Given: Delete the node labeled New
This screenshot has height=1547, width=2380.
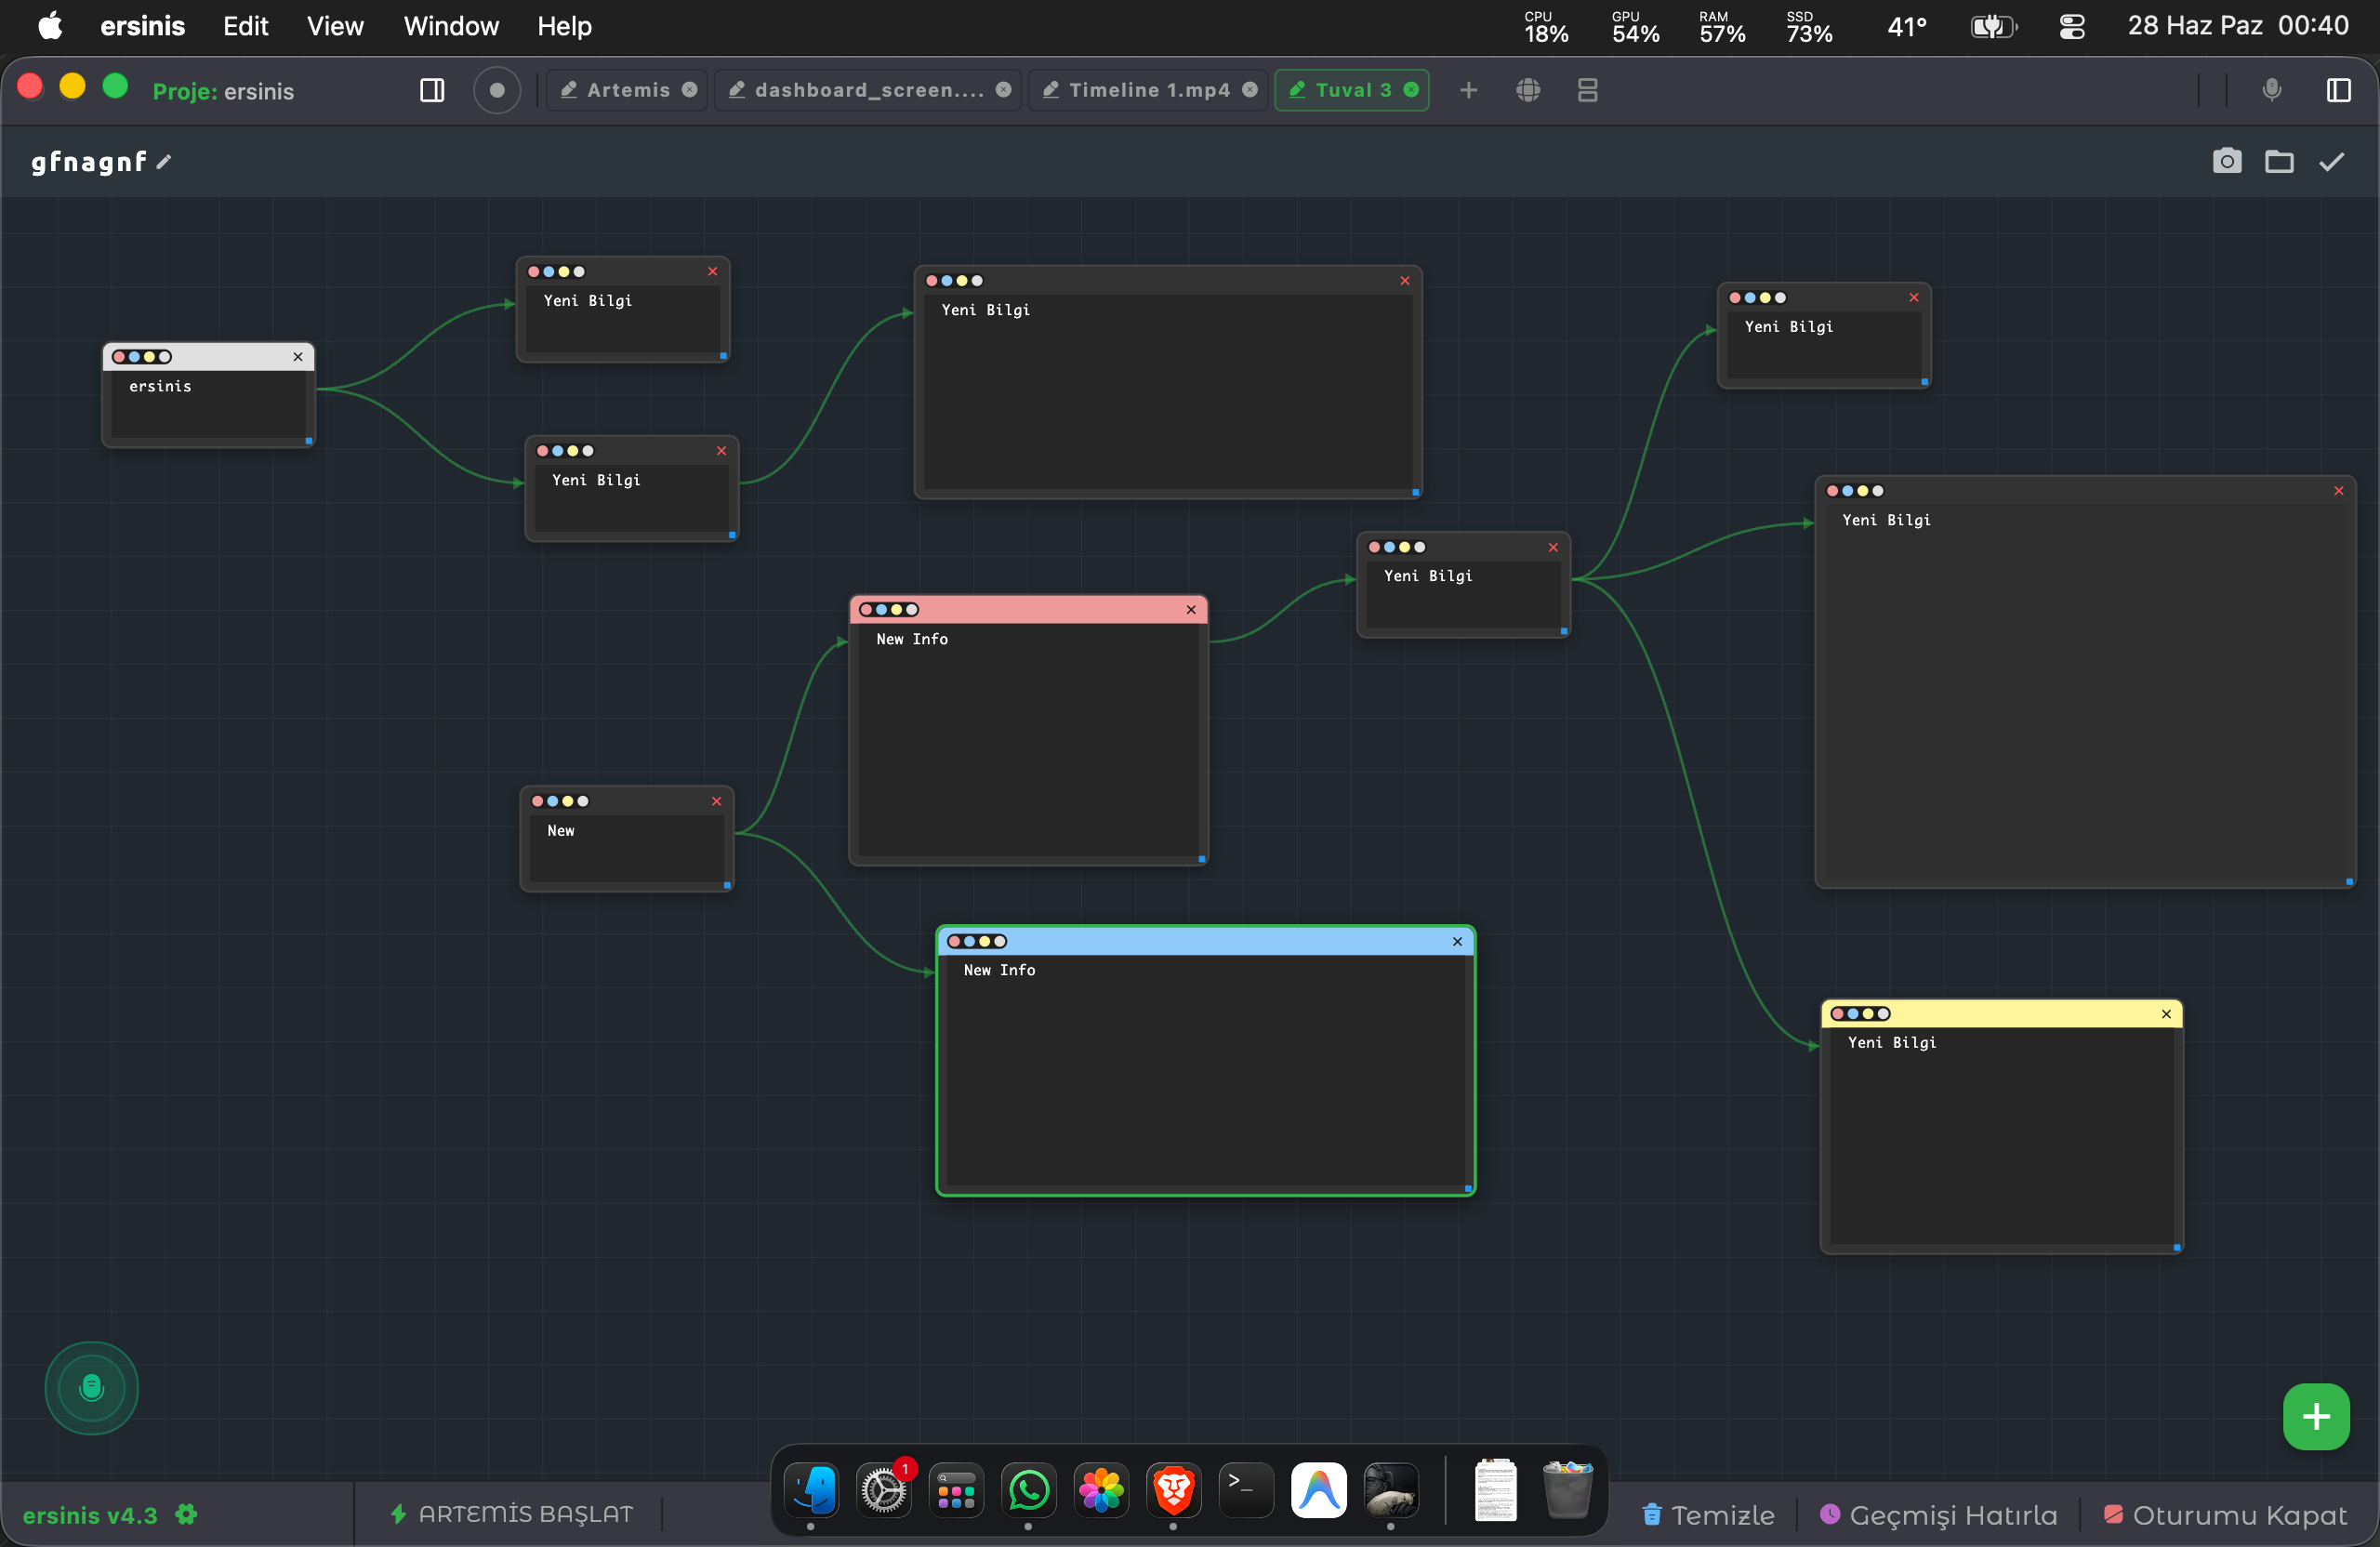Looking at the screenshot, I should point(716,802).
